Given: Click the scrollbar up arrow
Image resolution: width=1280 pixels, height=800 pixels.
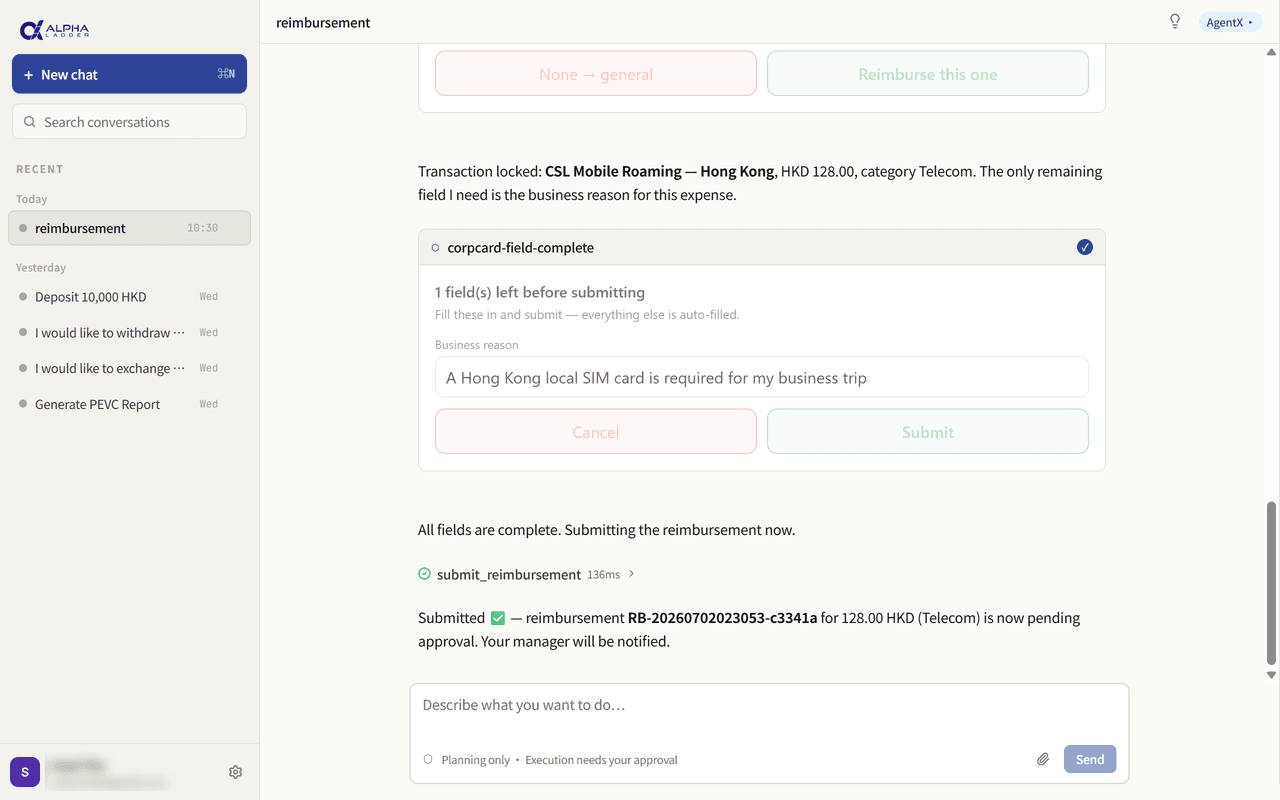Looking at the screenshot, I should [1272, 52].
